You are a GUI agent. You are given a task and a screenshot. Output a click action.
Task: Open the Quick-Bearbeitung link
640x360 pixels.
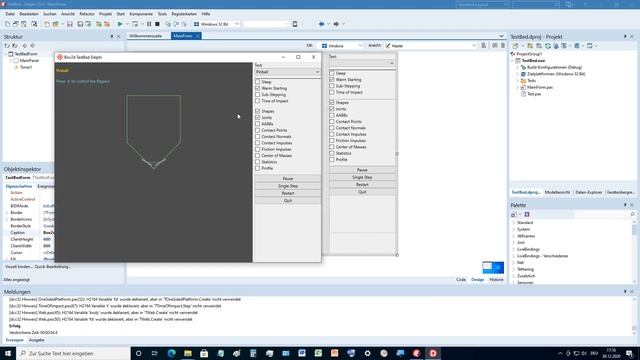53,267
